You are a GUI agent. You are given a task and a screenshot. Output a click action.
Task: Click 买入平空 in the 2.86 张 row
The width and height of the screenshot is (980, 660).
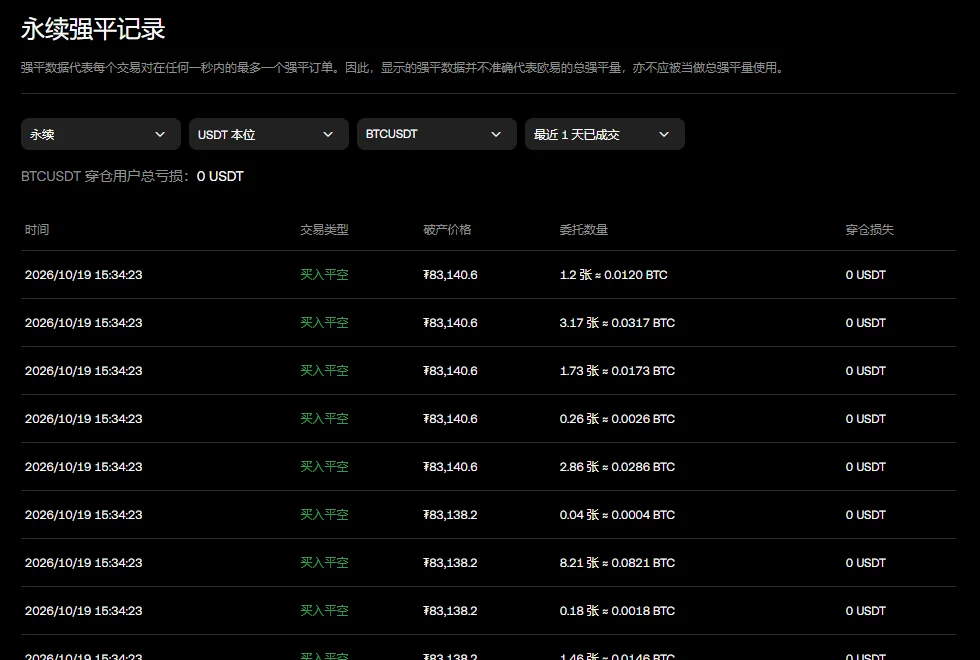(x=324, y=467)
